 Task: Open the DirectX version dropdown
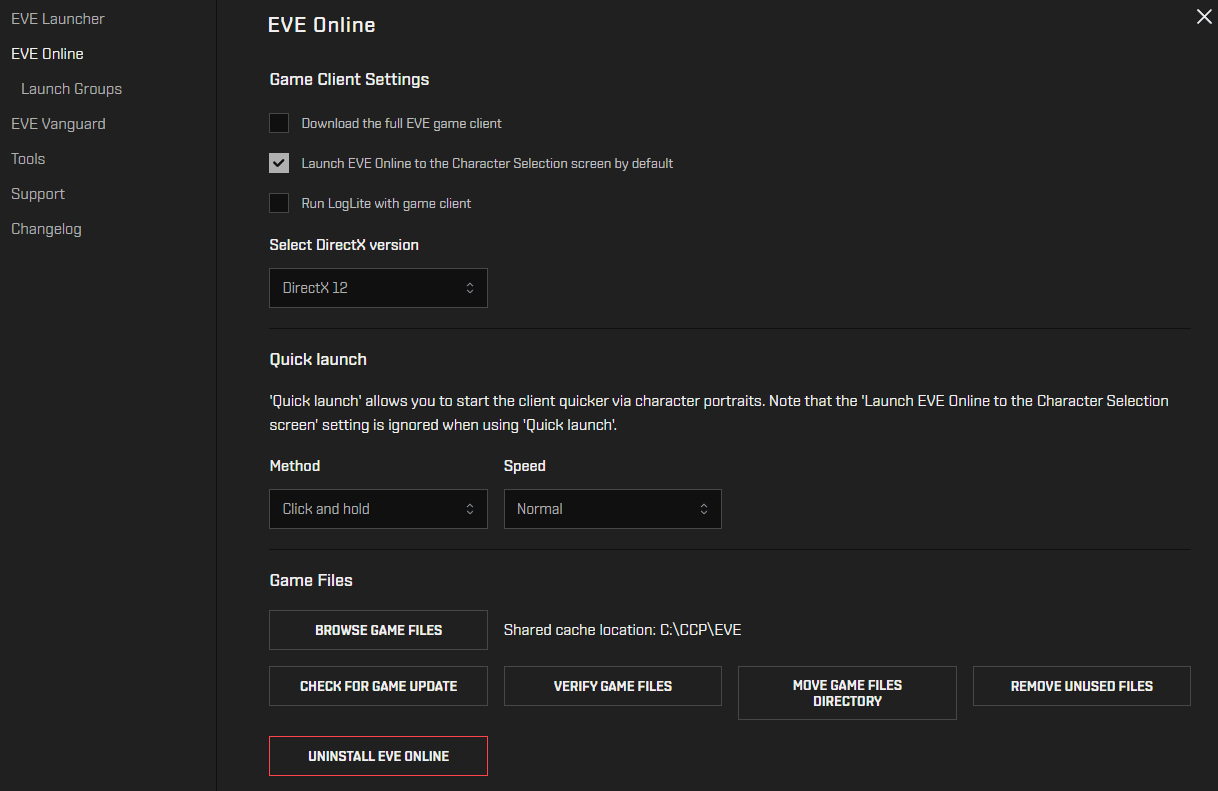(378, 288)
